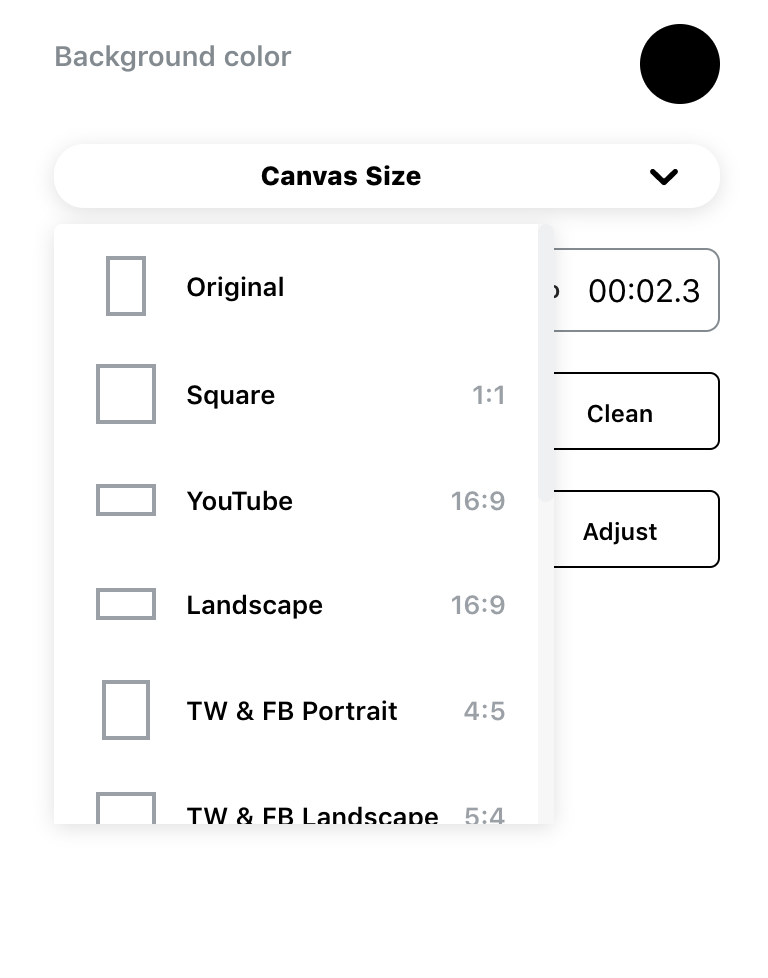Select the Square canvas preset
Image resolution: width=768 pixels, height=978 pixels.
(231, 395)
